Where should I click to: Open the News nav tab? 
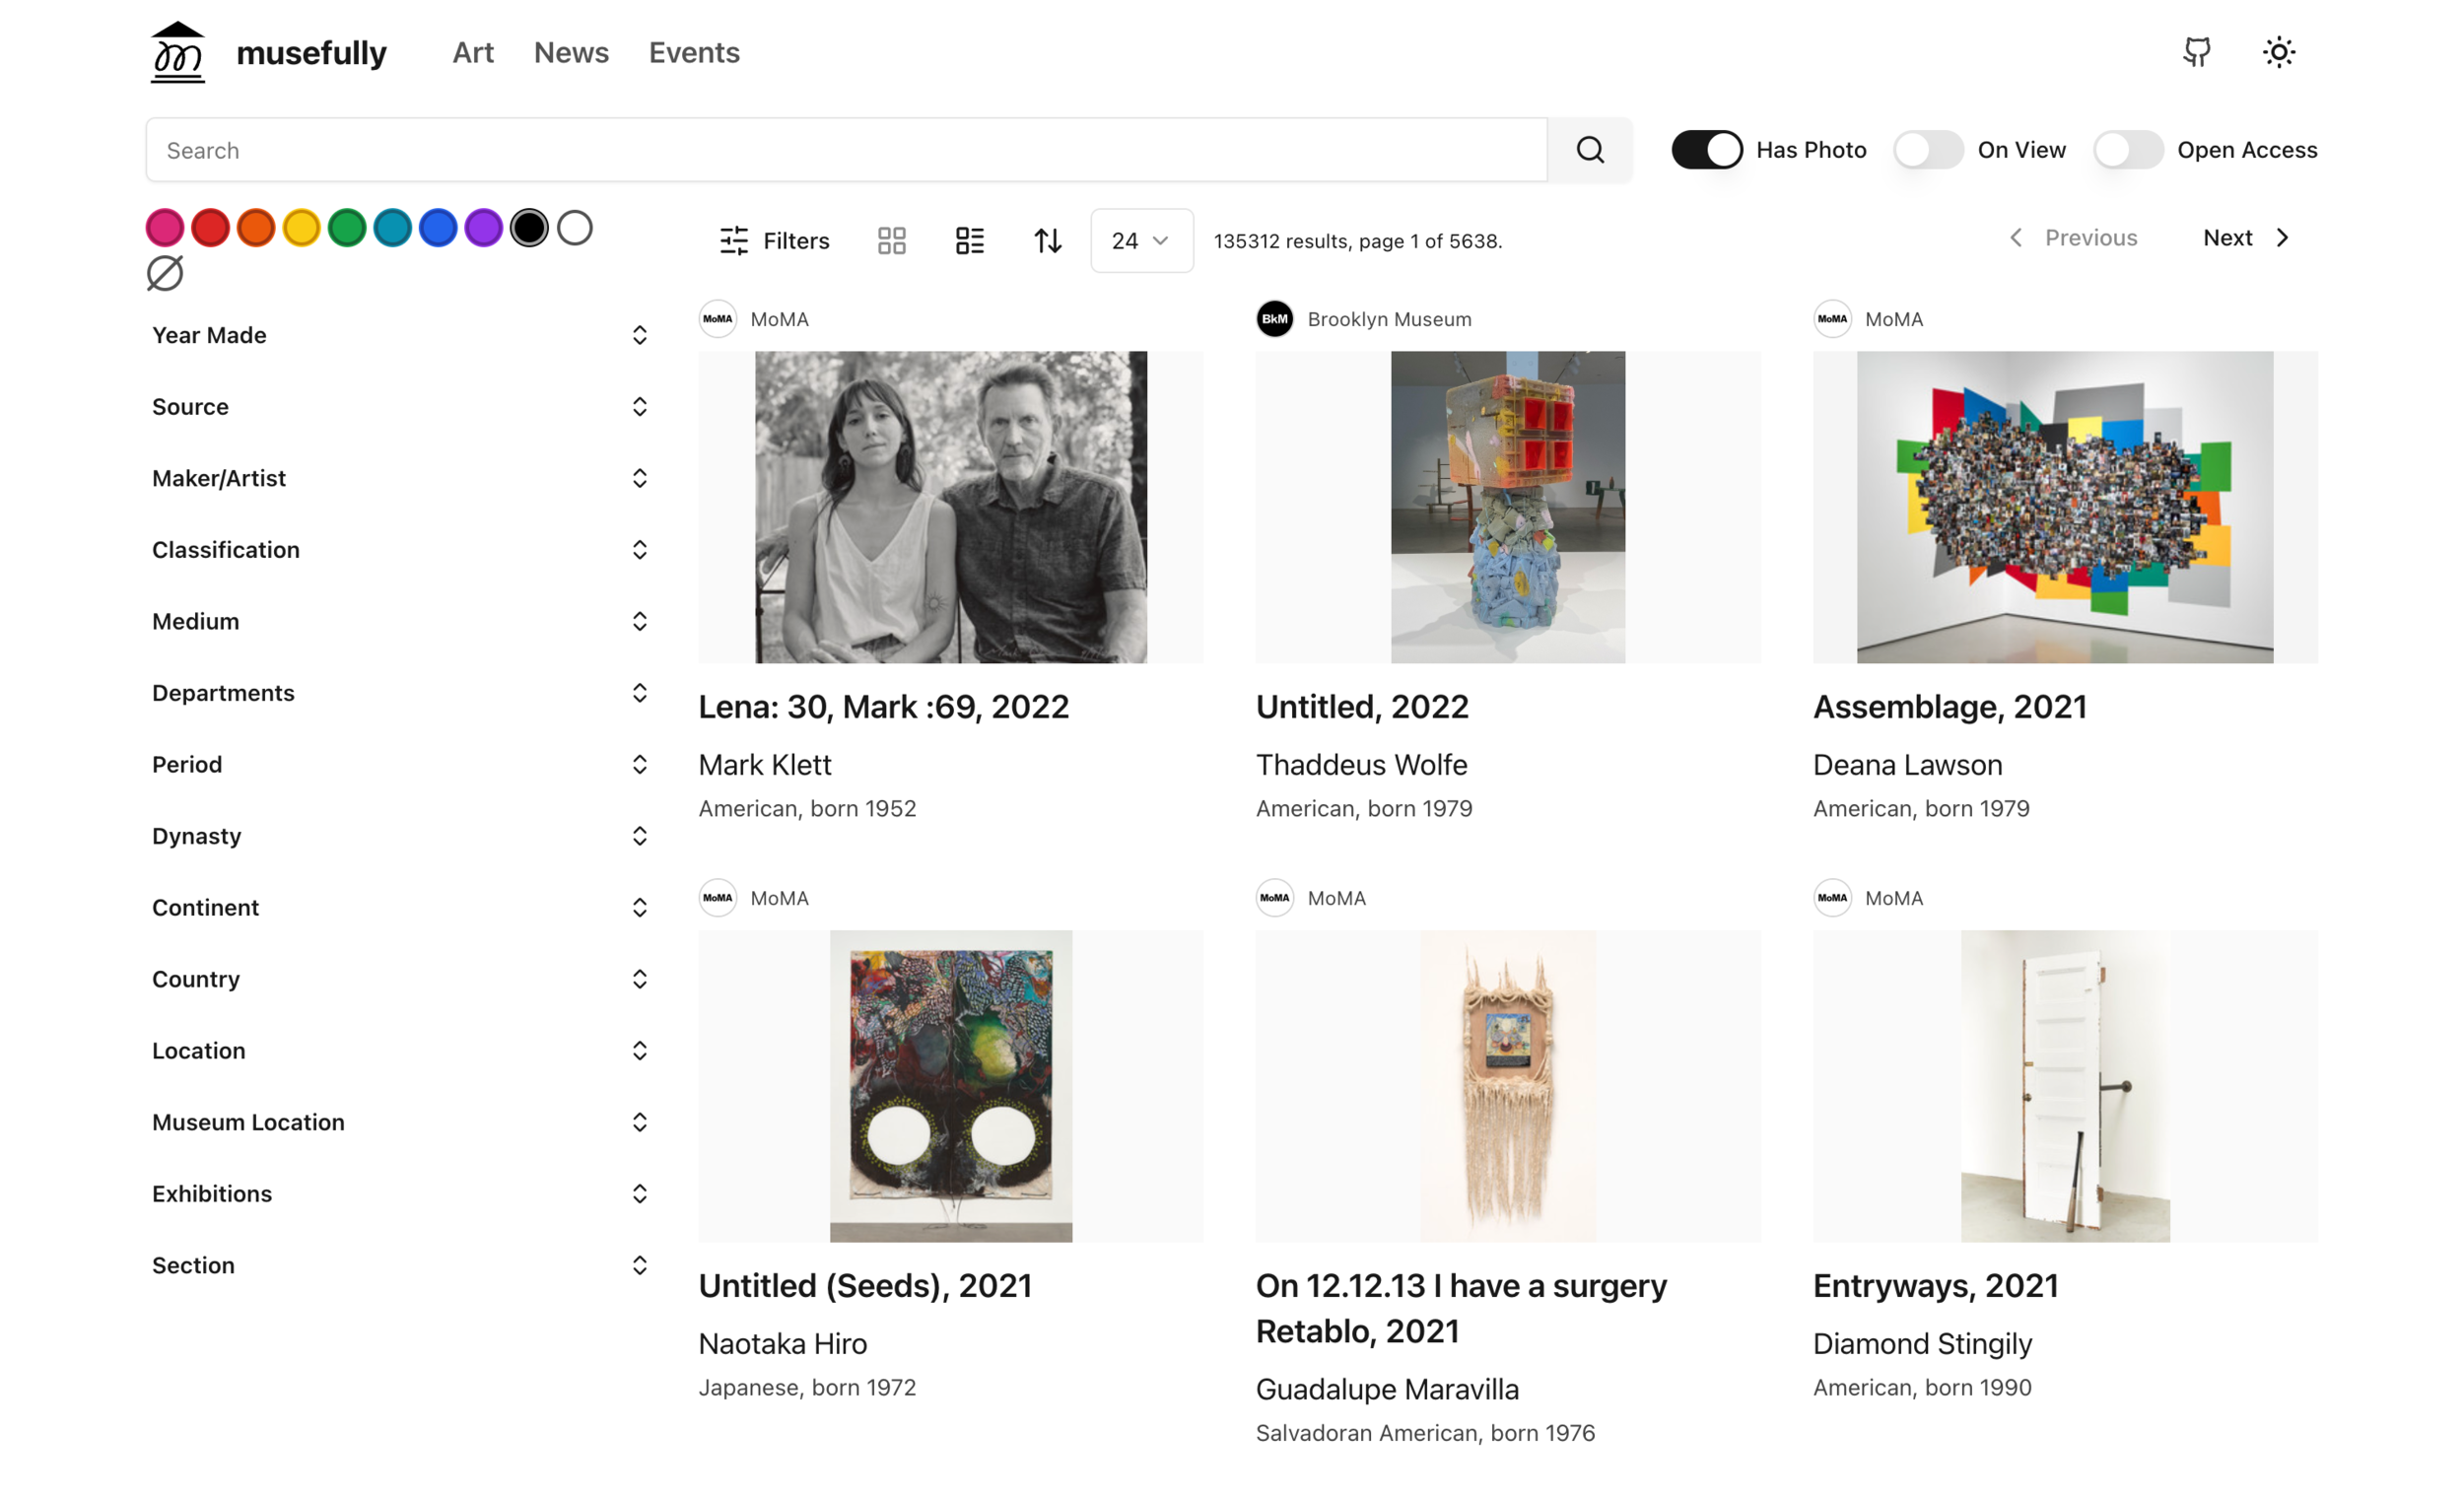click(x=571, y=52)
